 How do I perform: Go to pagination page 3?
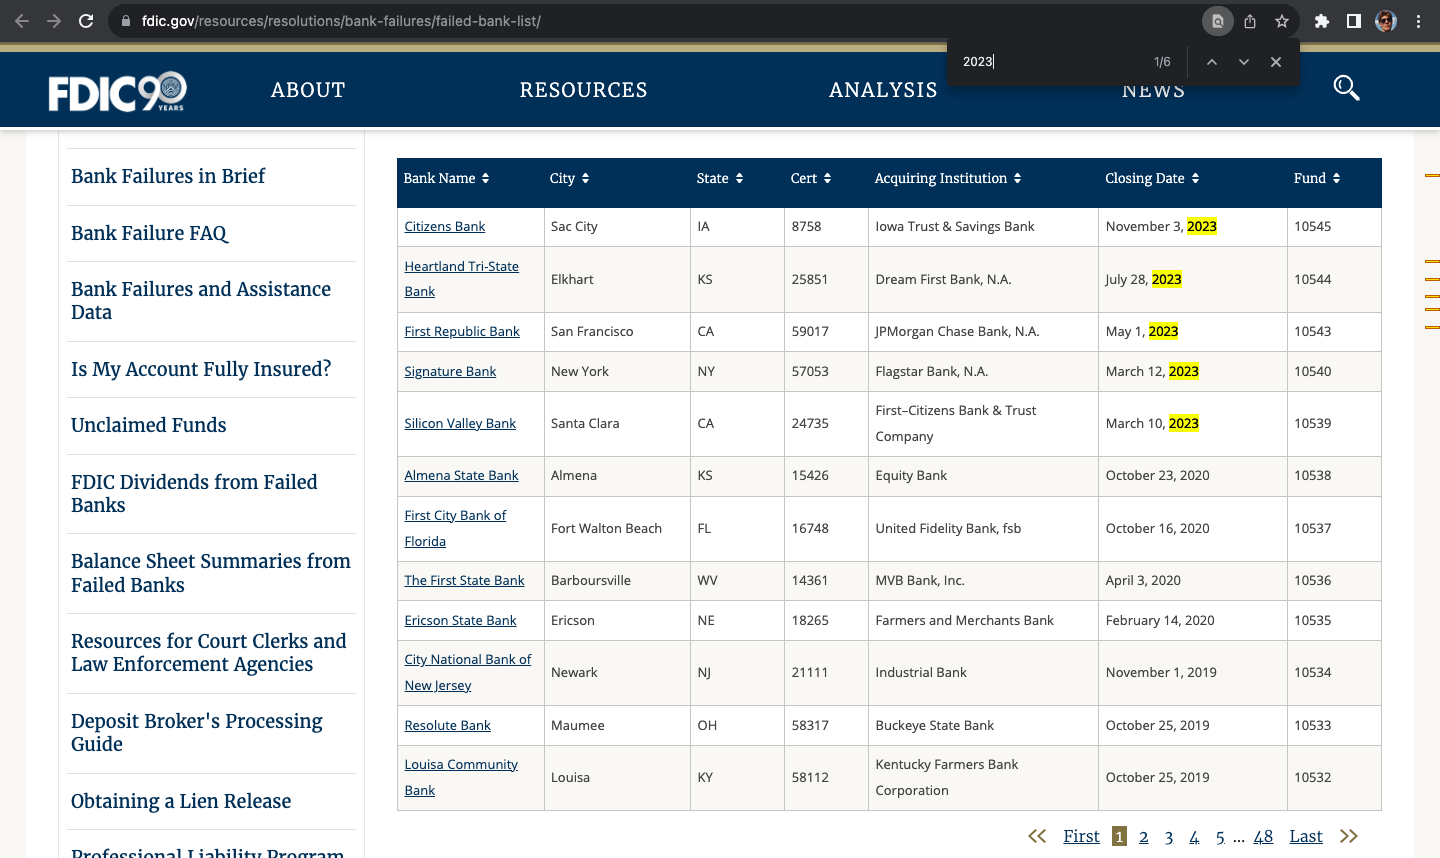(1169, 836)
